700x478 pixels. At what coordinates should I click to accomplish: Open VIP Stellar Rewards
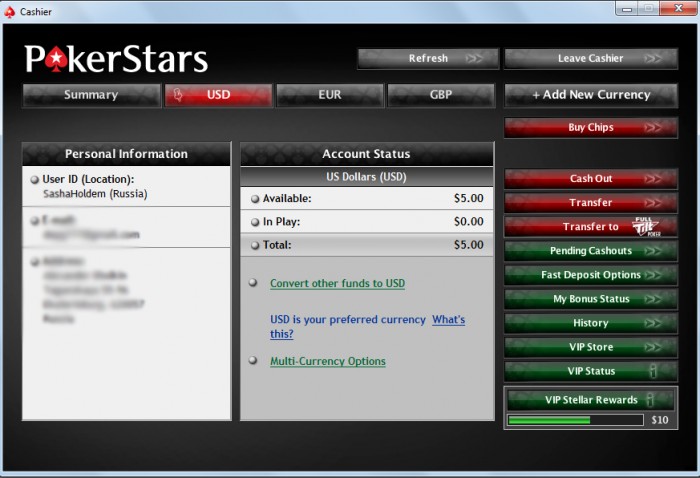point(591,400)
